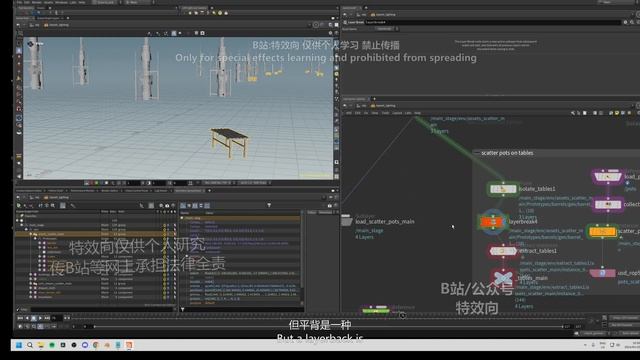Open the Add menu in the network editor
This screenshot has height=360, width=640.
click(349, 113)
